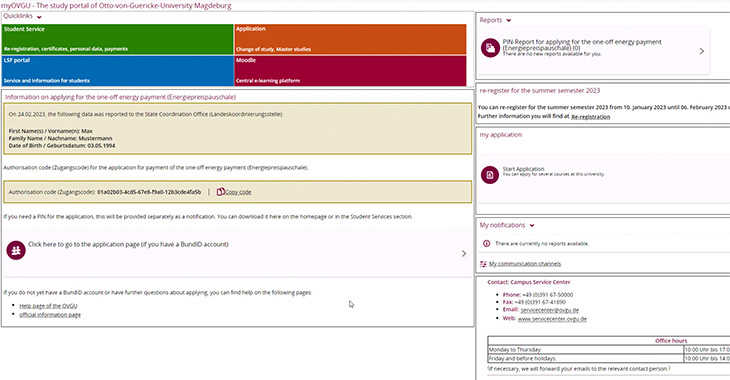Open the Moodle e-learning tile
This screenshot has width=730, height=380.
pyautogui.click(x=350, y=71)
